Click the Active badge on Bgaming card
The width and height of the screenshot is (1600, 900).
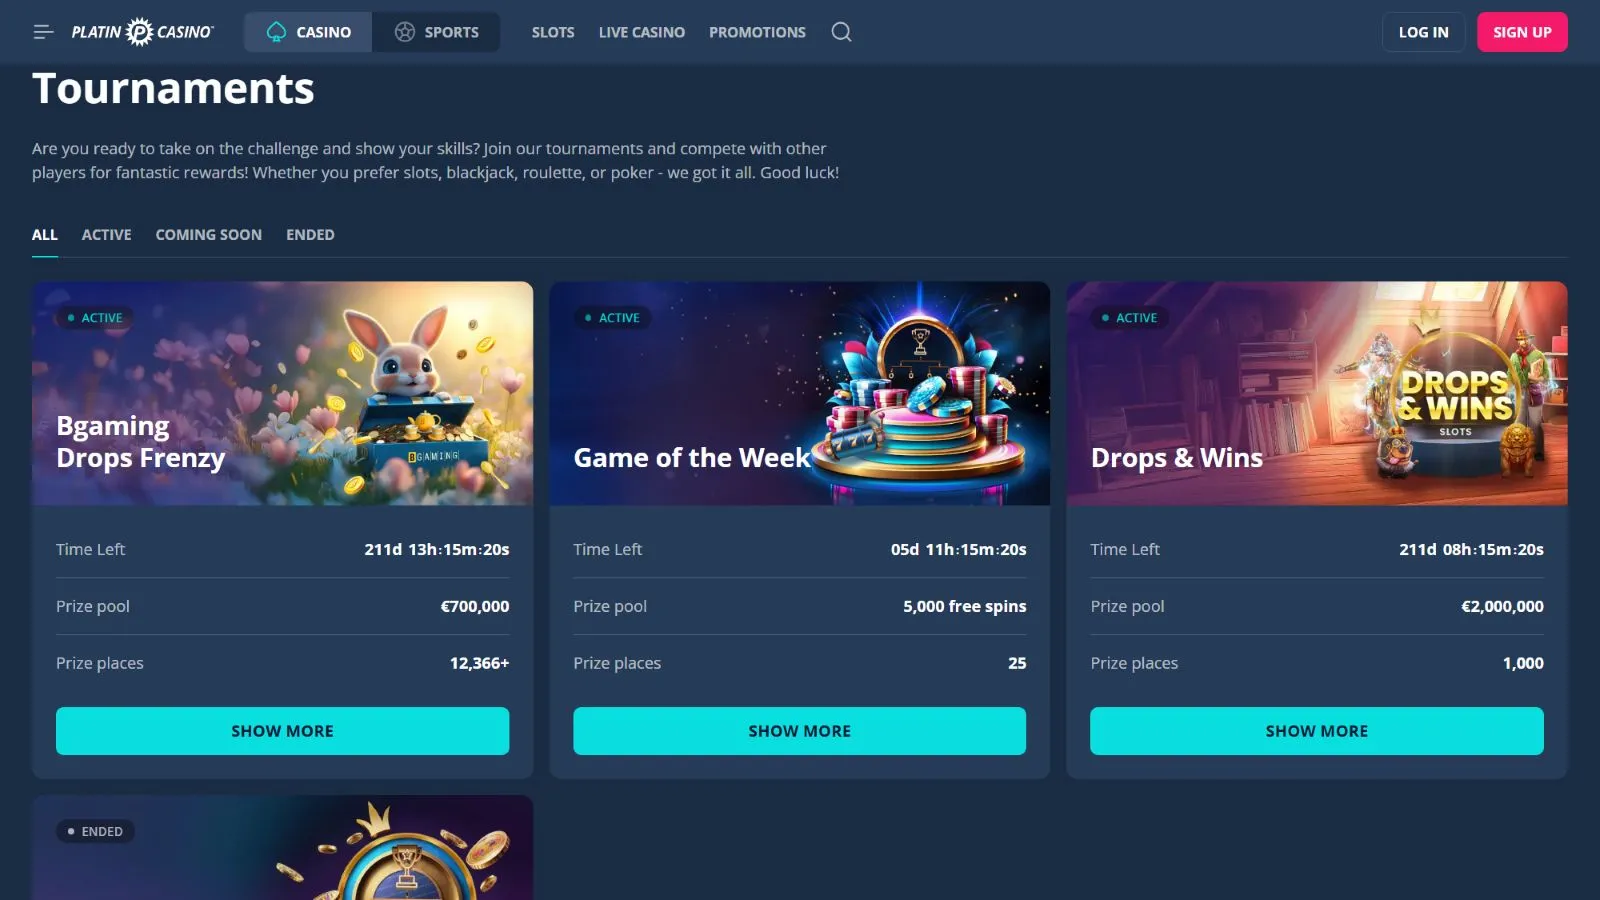coord(95,318)
